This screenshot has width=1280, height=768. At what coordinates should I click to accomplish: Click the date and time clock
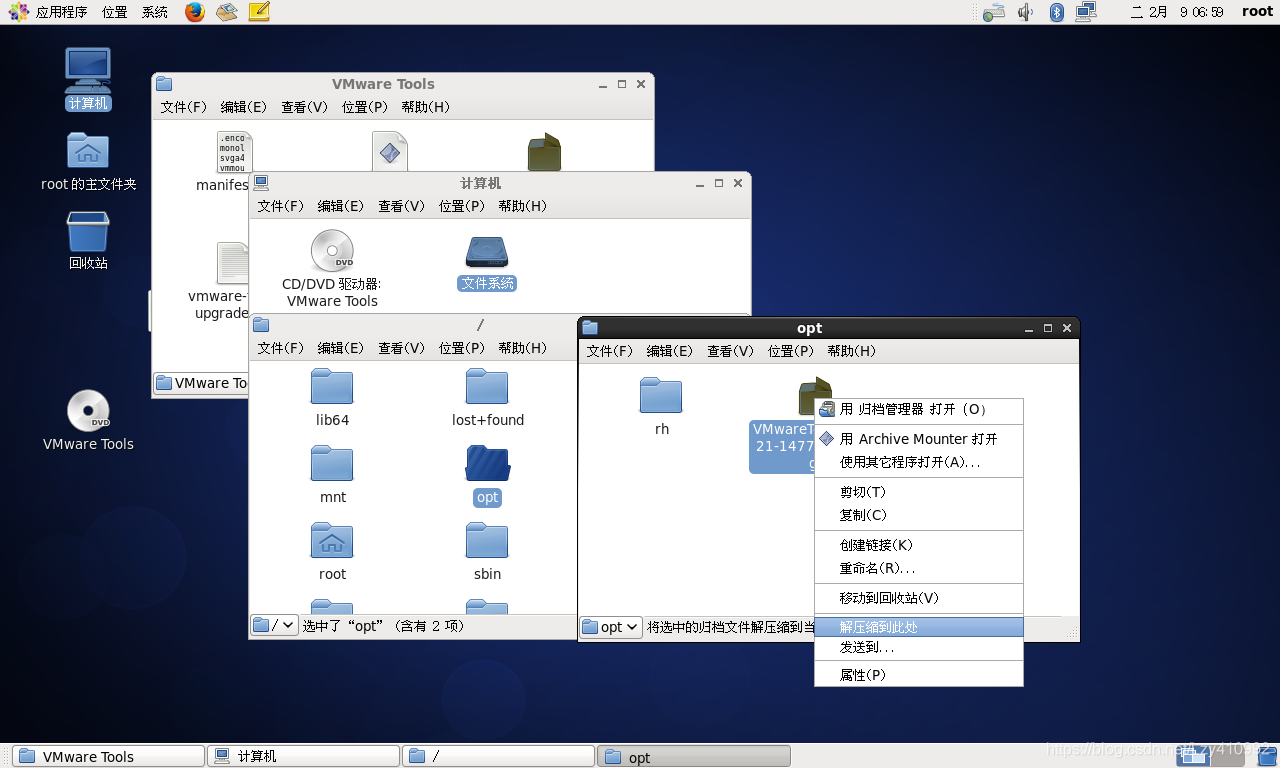[1177, 12]
